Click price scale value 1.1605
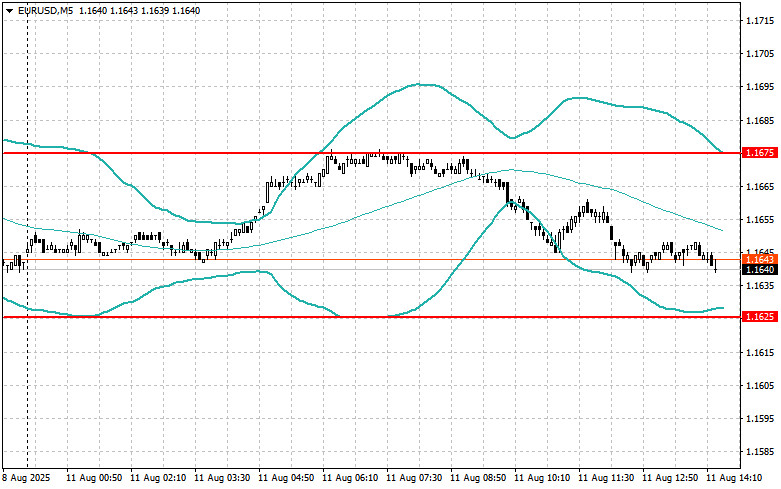 760,385
